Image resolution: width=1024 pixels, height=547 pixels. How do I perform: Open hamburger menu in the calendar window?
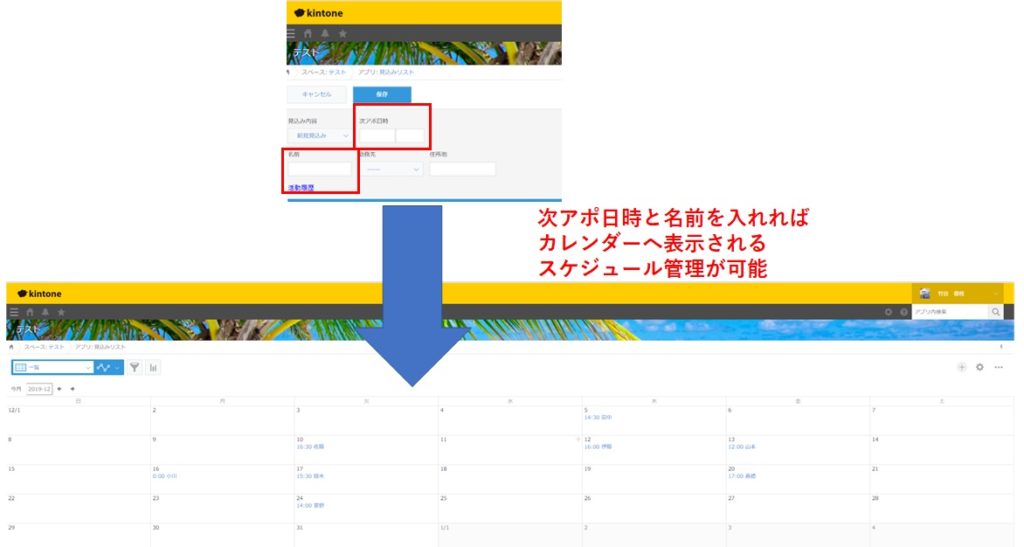point(14,312)
